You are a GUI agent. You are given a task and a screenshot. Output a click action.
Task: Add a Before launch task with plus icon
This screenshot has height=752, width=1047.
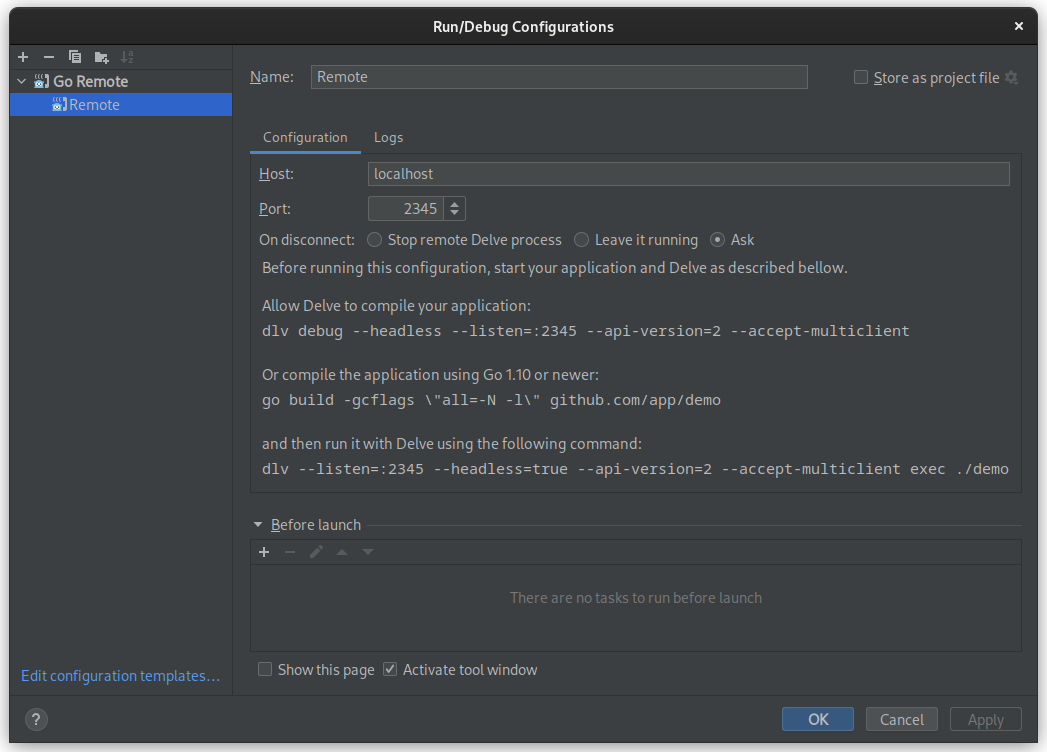(264, 552)
